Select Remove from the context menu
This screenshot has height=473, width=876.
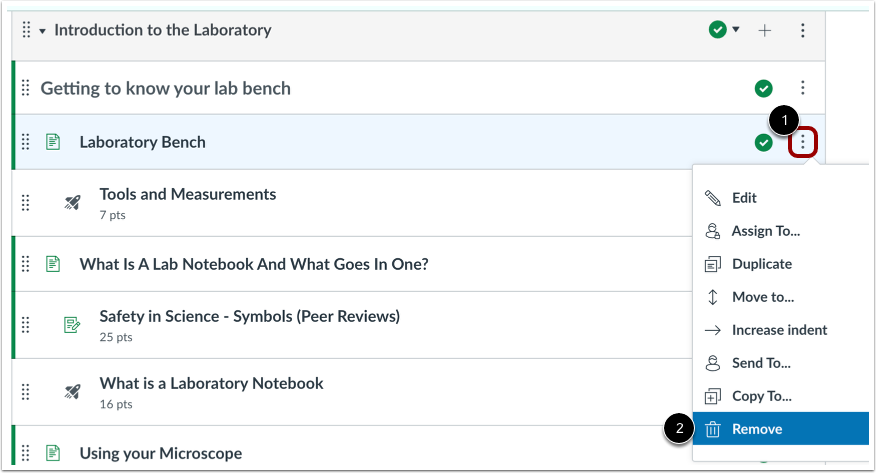click(757, 429)
